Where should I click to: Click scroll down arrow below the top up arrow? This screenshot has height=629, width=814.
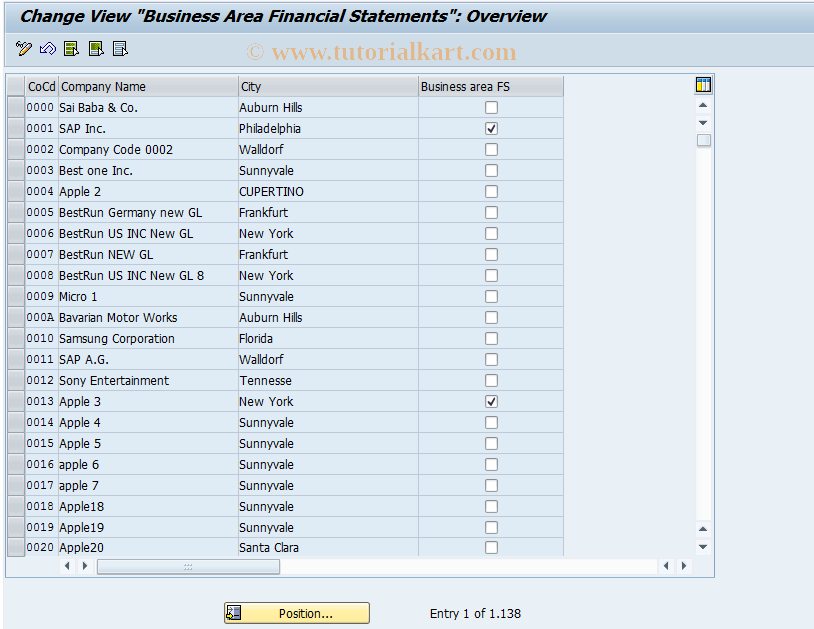coord(703,123)
